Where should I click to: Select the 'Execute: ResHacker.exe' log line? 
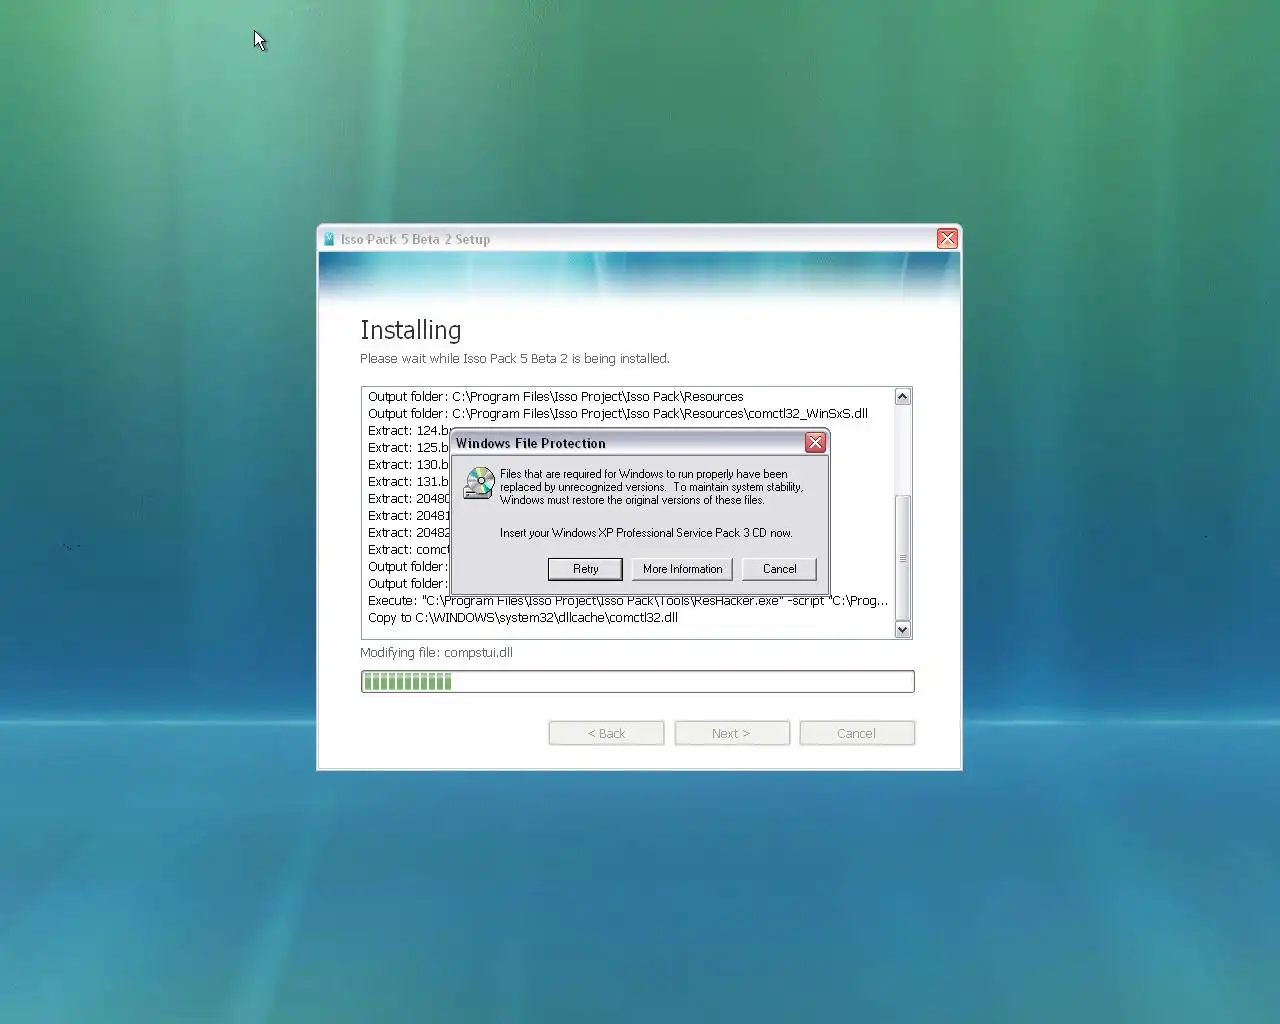click(x=628, y=601)
